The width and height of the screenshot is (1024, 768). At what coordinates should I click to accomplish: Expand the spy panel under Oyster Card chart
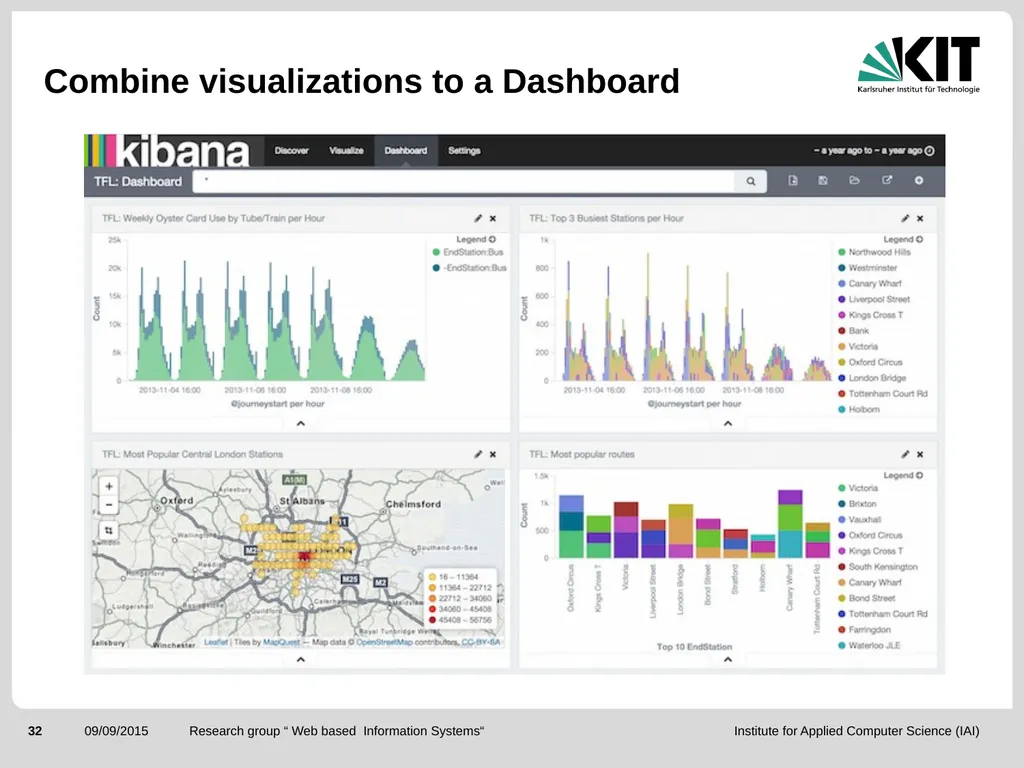point(300,423)
